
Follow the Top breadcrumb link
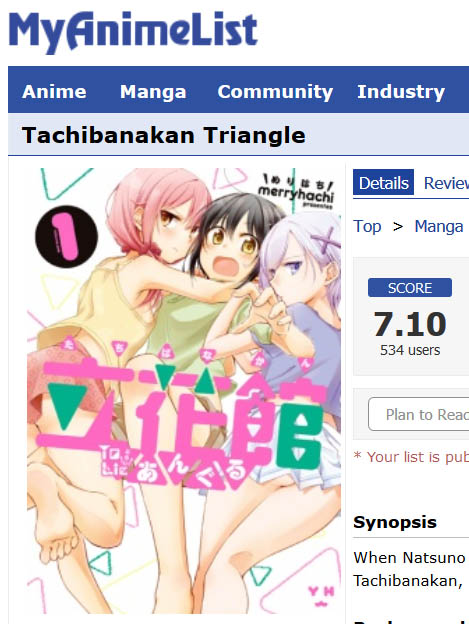coord(367,226)
